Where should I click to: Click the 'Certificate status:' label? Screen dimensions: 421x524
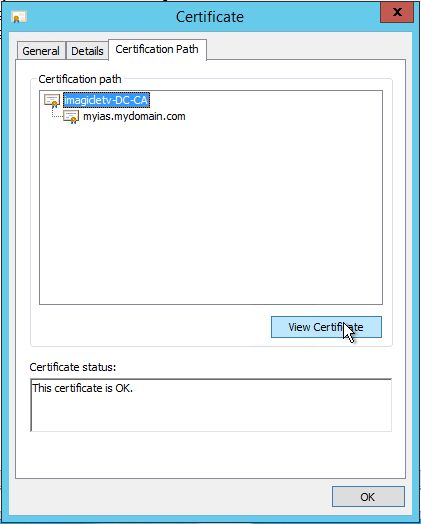point(73,367)
